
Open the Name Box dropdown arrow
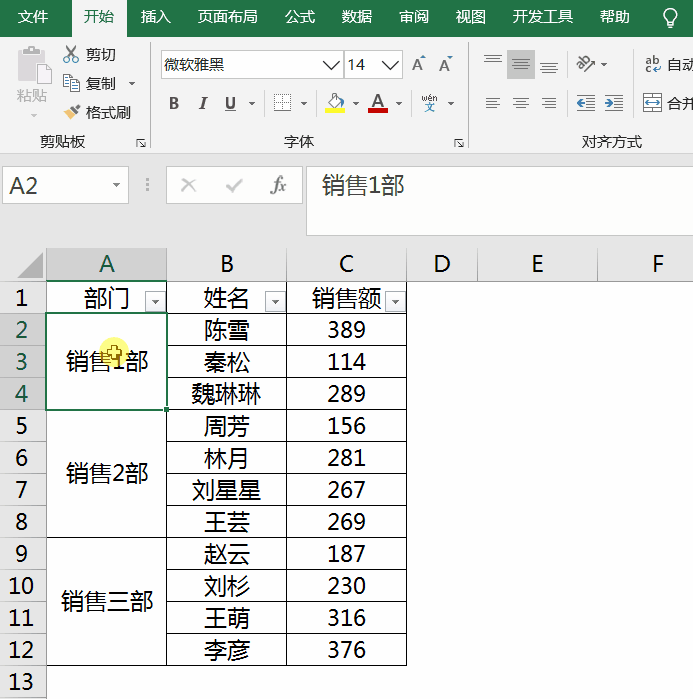(x=116, y=185)
